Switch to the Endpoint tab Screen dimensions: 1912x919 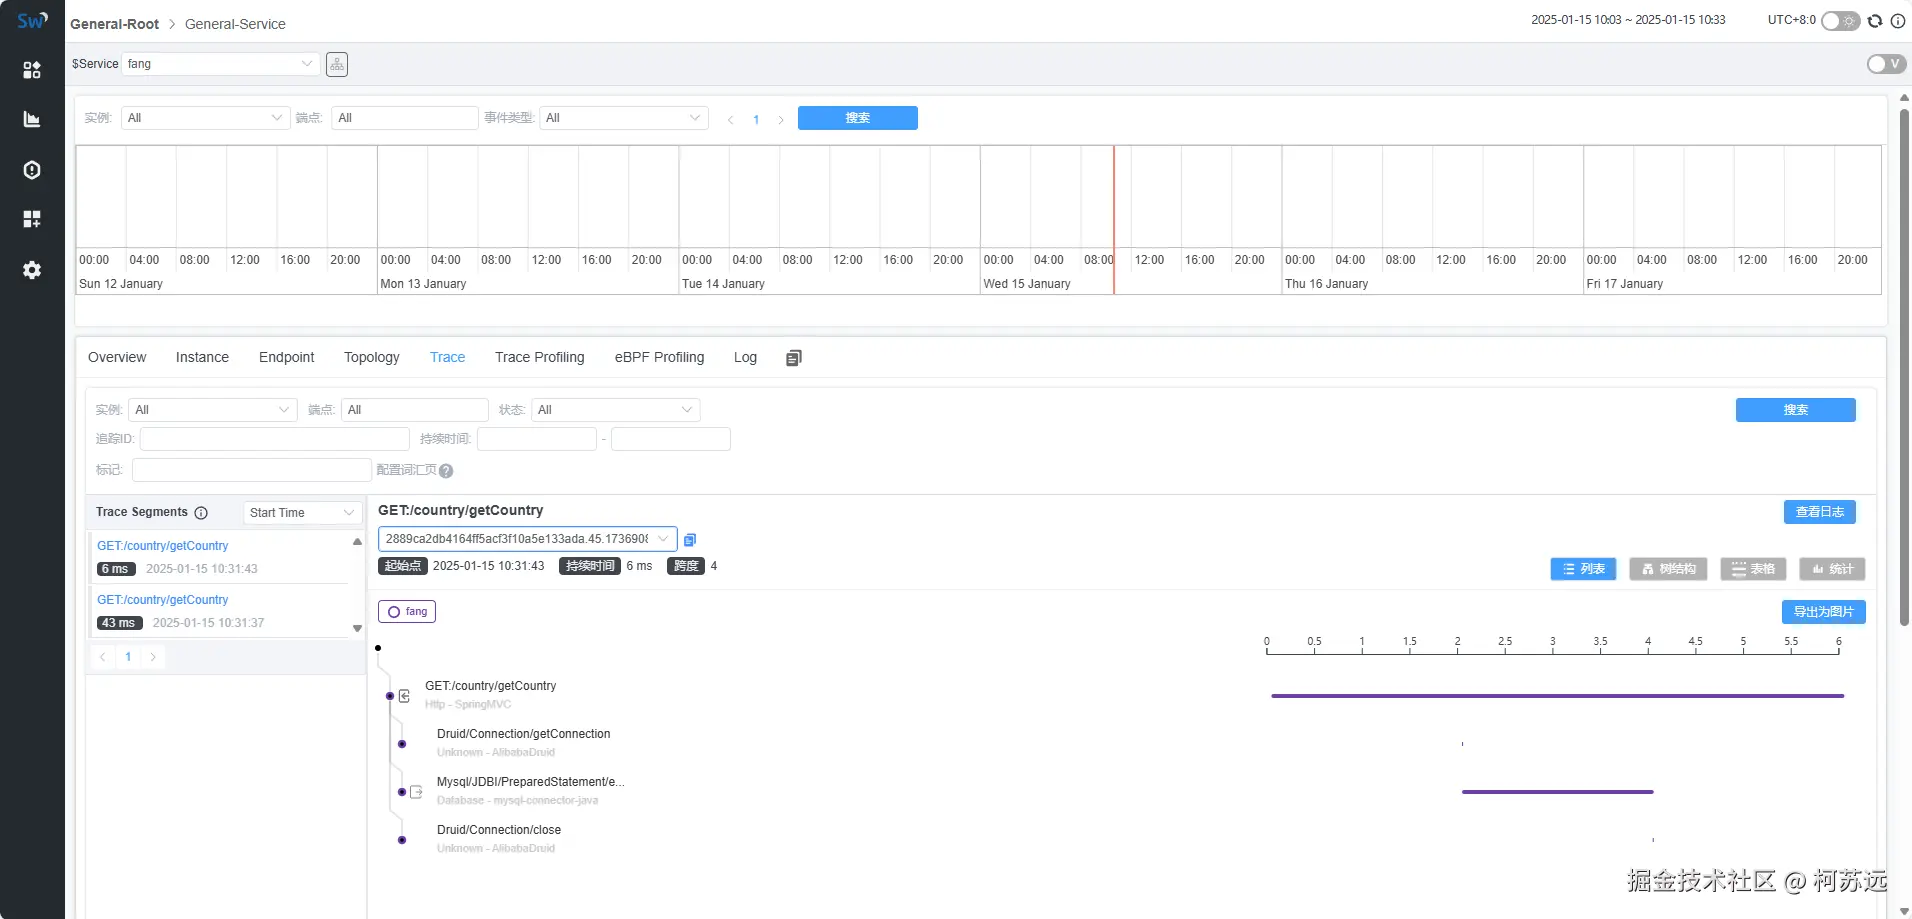pos(287,358)
